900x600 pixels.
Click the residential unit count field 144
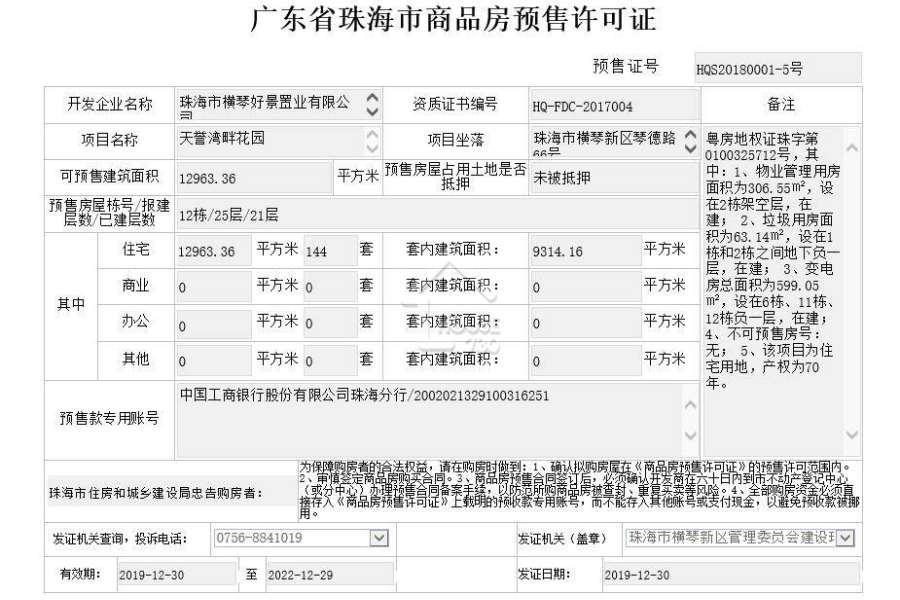tap(330, 250)
